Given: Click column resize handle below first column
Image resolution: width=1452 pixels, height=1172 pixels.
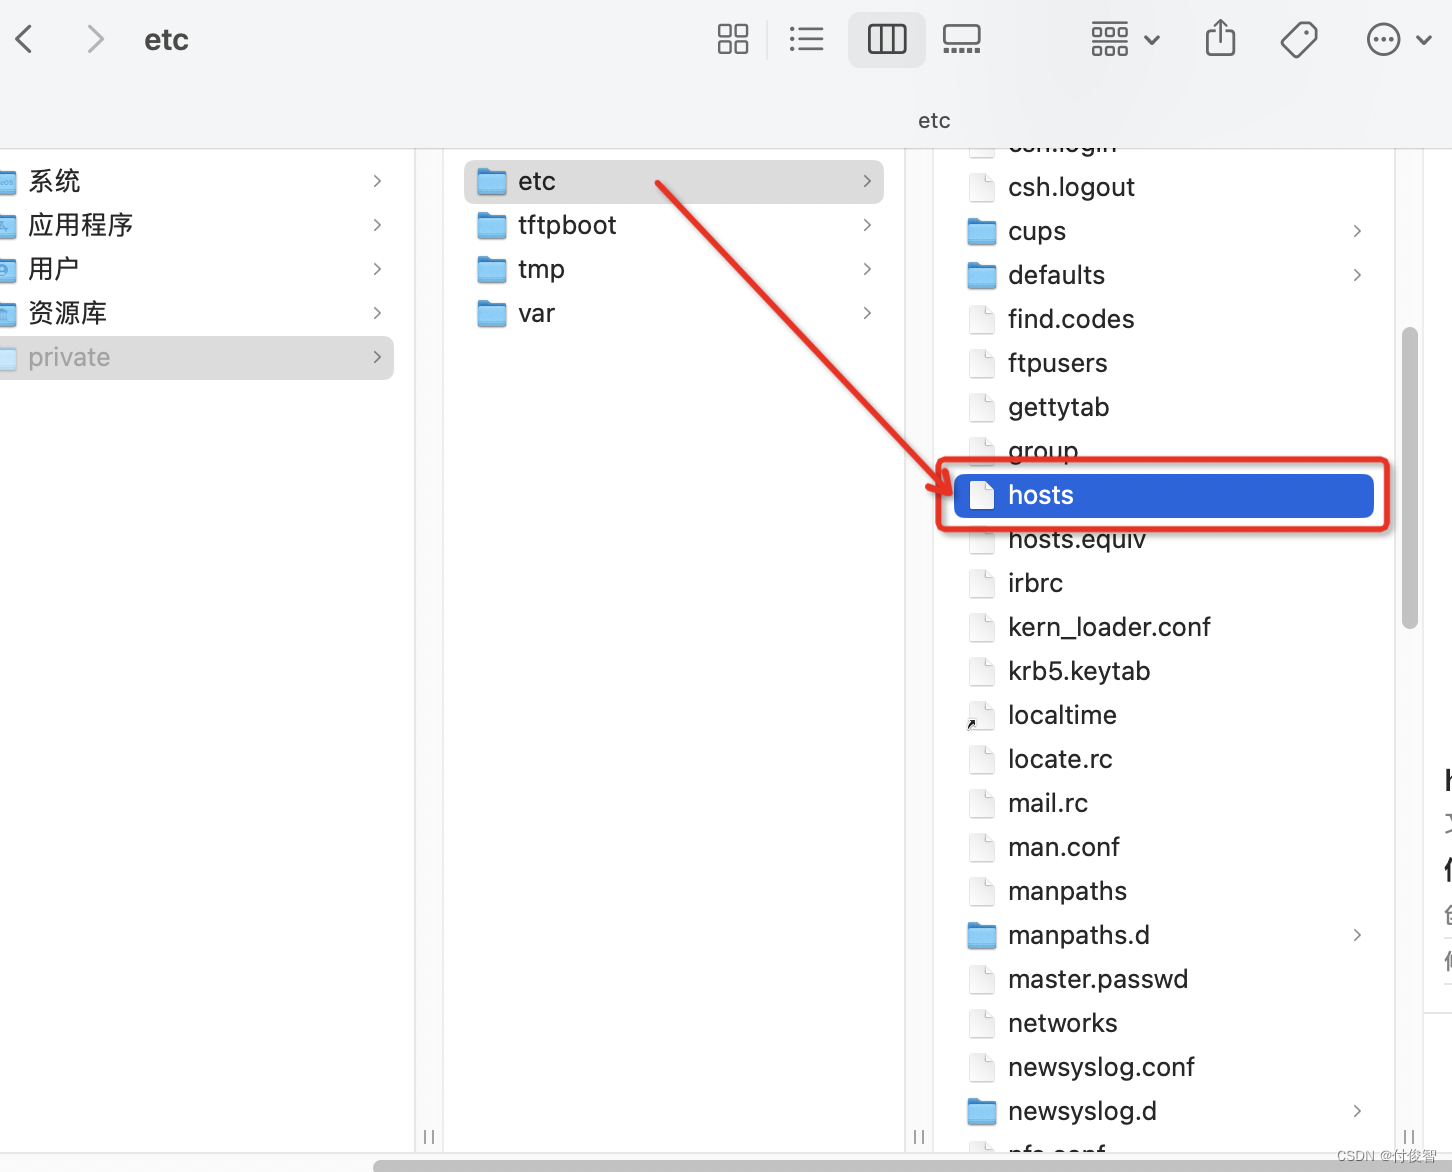Looking at the screenshot, I should 429,1137.
